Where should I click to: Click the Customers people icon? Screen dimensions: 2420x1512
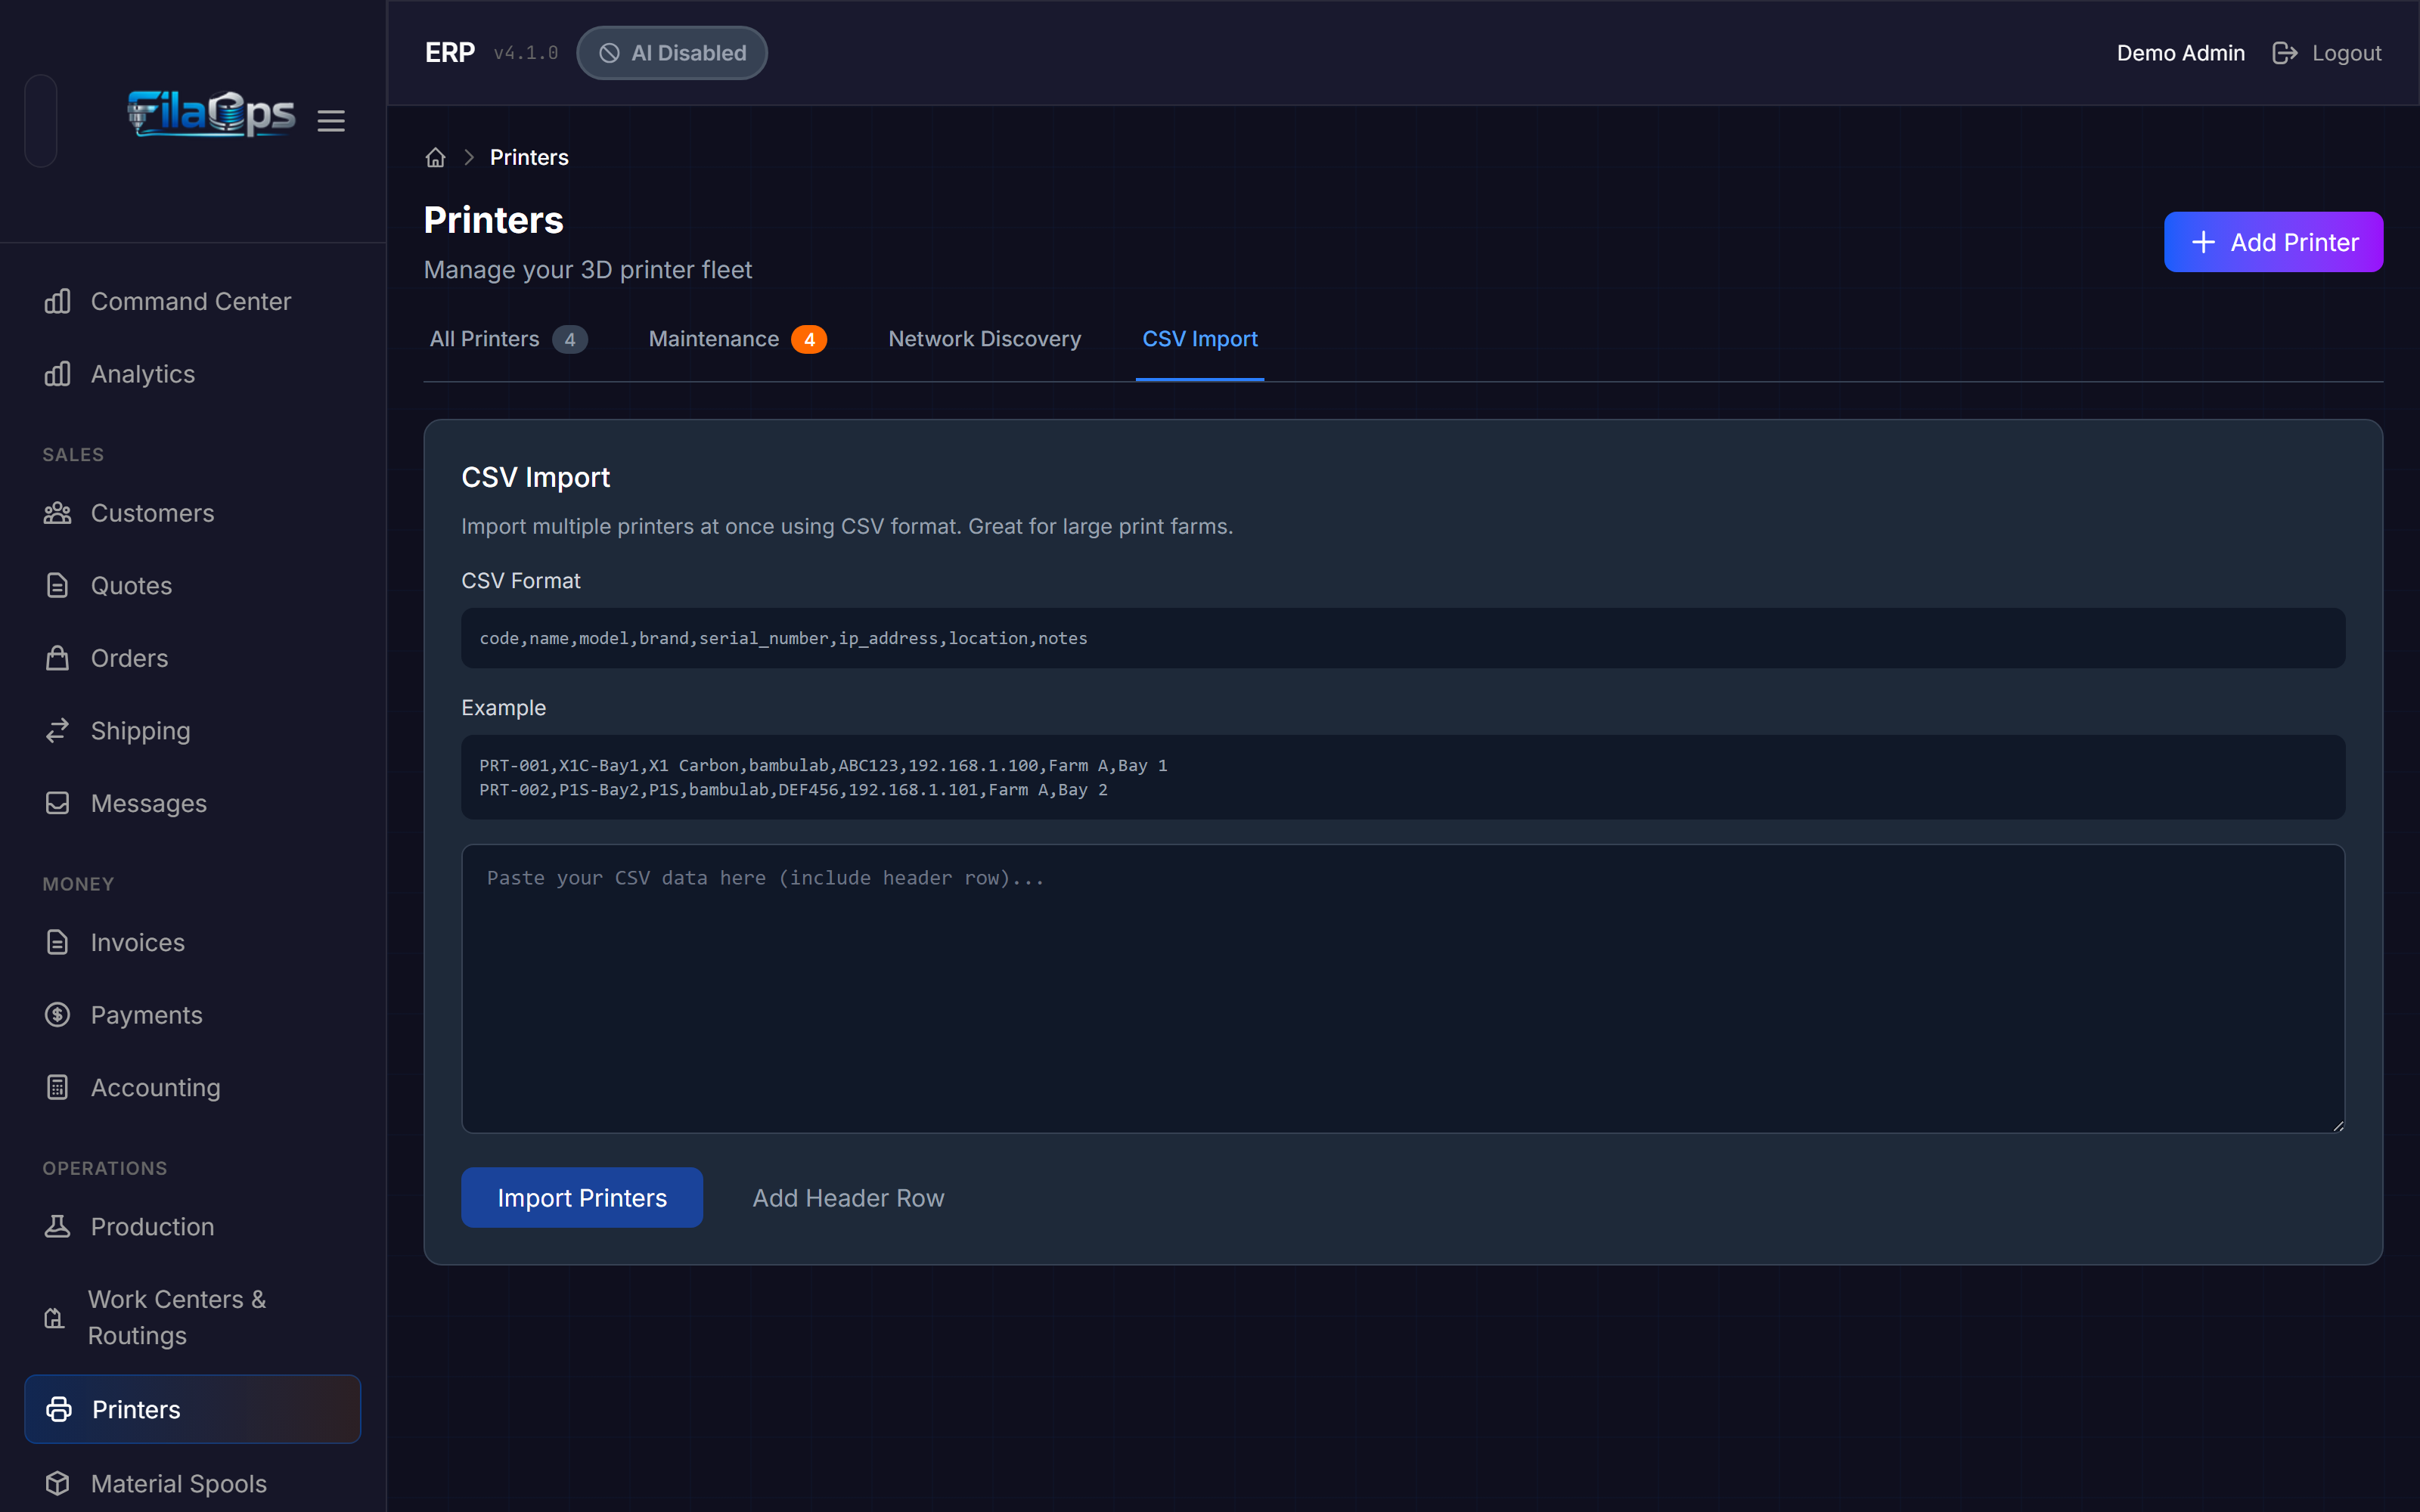(x=57, y=513)
